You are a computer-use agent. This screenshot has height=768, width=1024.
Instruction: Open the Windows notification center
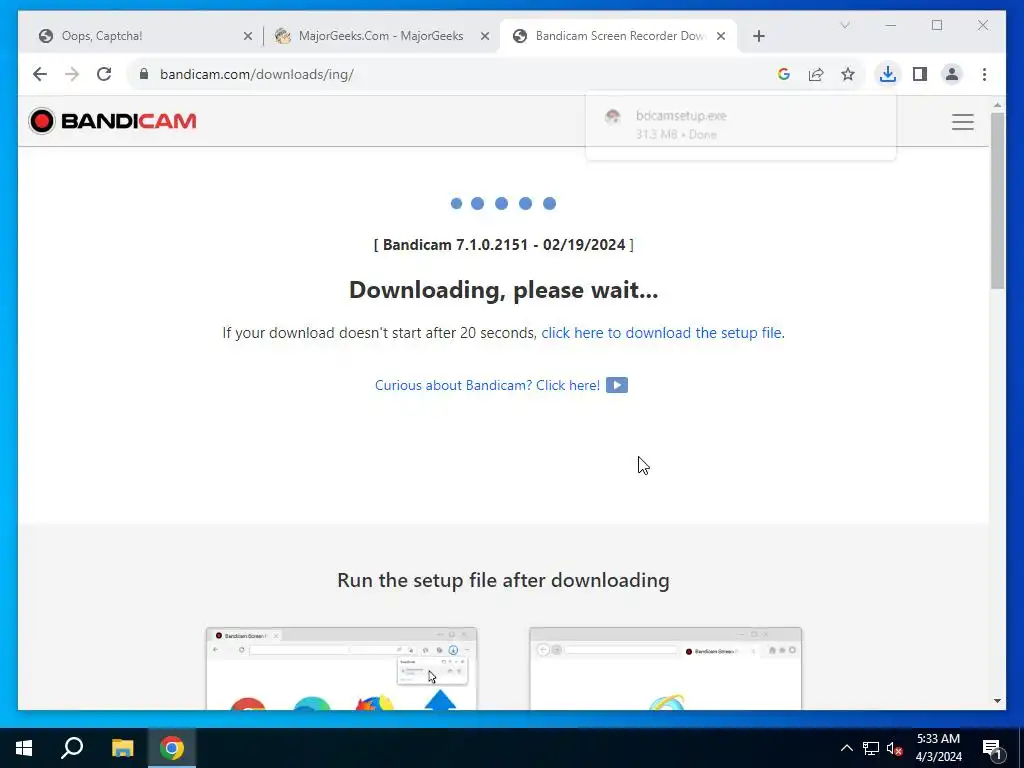click(x=993, y=748)
